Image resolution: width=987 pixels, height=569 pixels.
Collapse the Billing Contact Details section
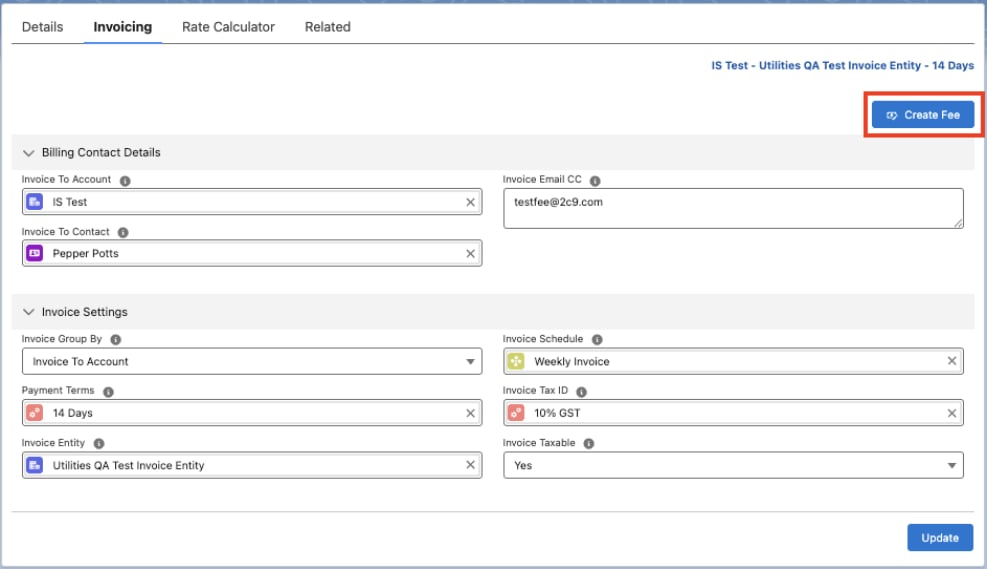pos(28,153)
